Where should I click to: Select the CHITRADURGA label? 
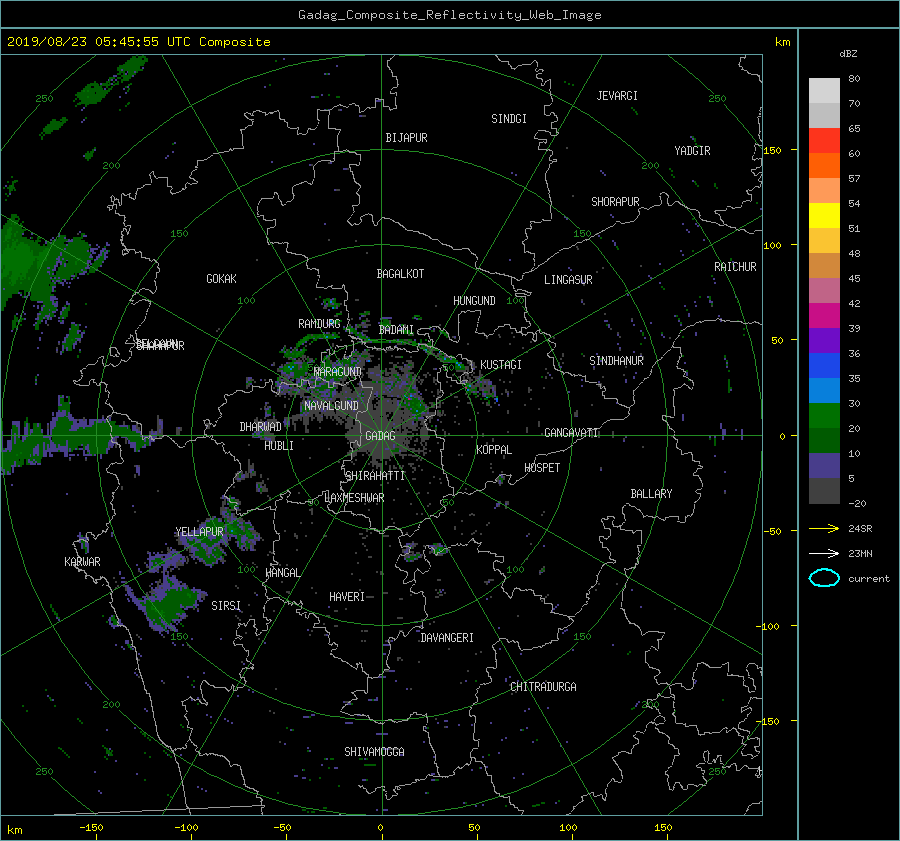click(543, 687)
